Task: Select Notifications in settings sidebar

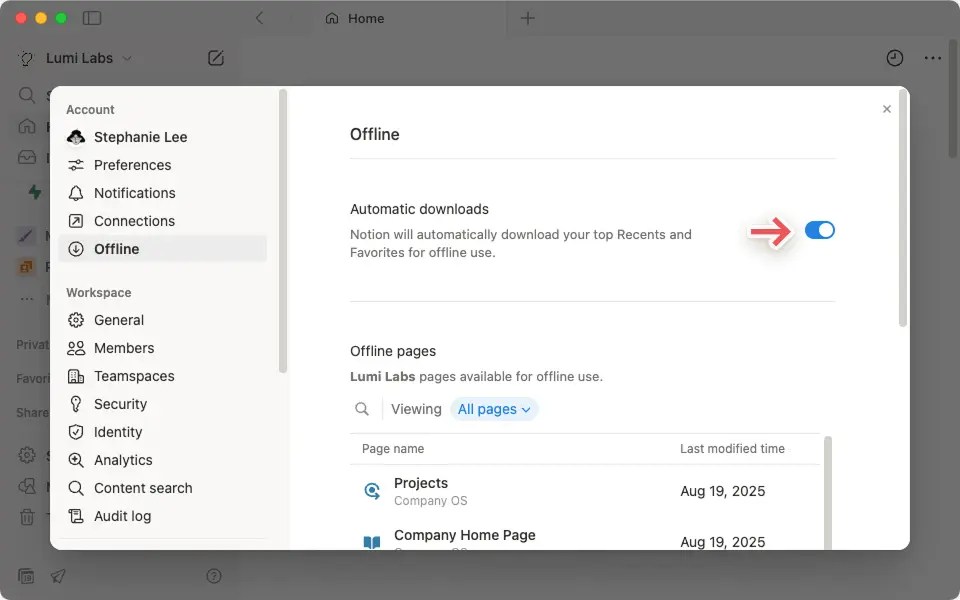Action: pos(134,193)
